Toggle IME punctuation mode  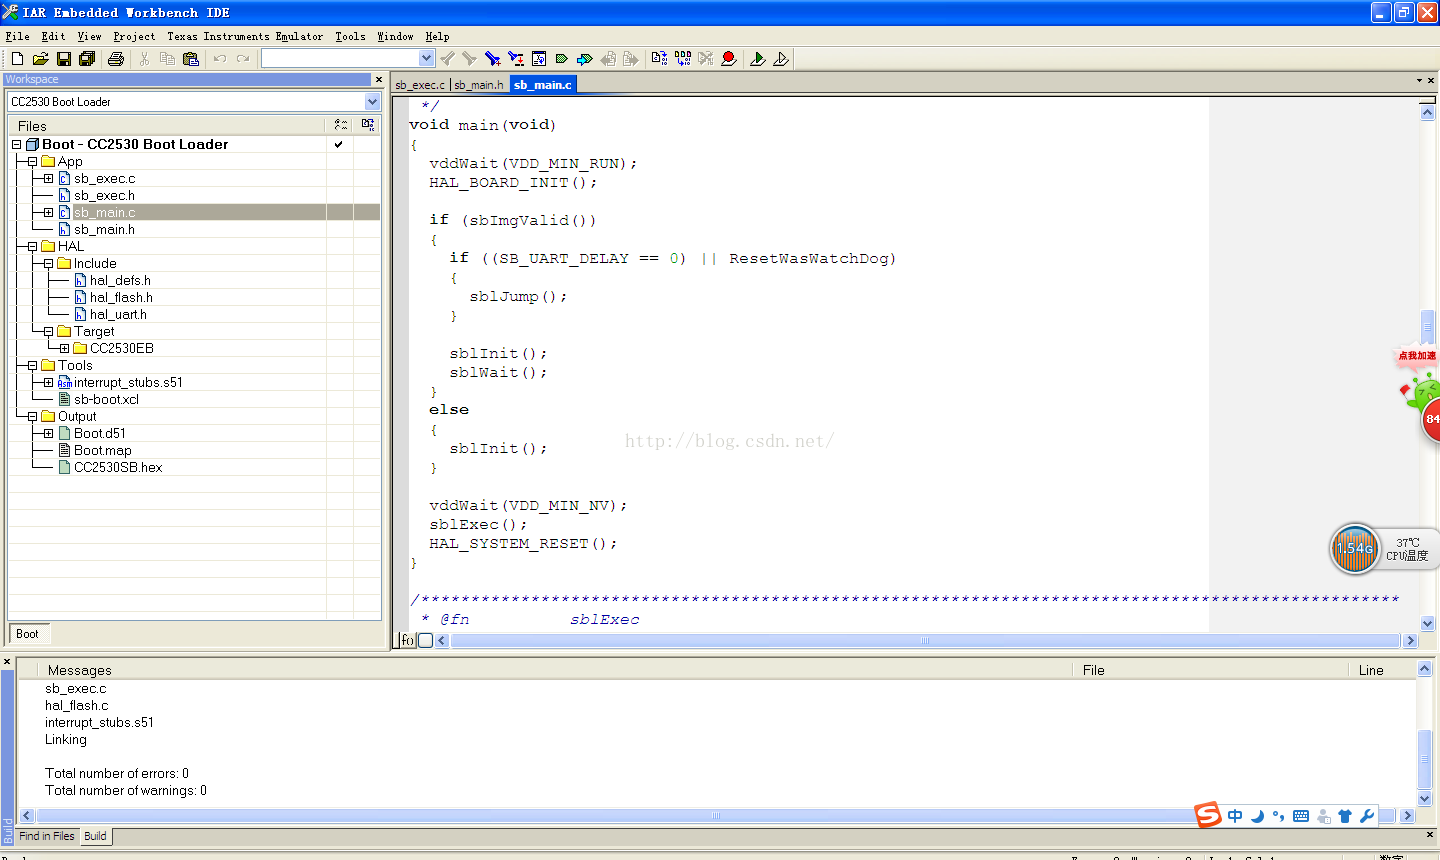point(1278,816)
